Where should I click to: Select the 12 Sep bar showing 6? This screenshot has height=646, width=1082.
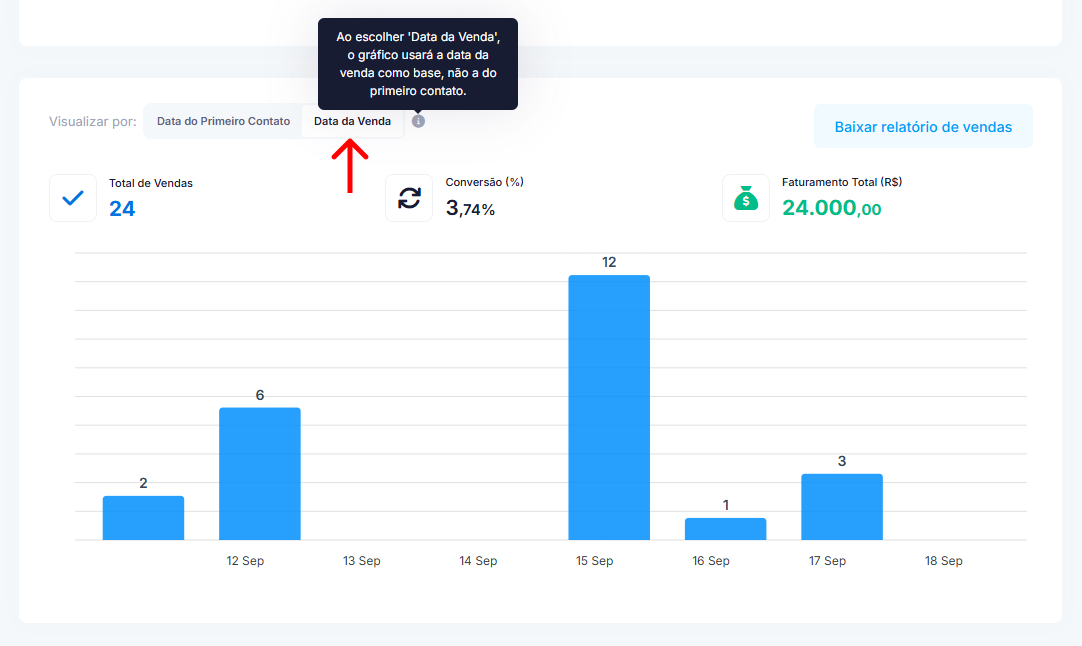[259, 473]
